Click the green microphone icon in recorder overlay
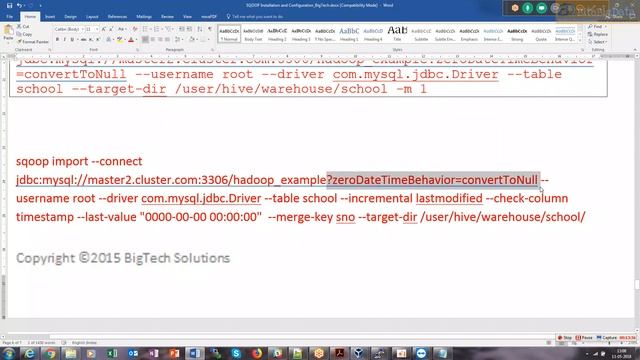Screen dimensions: 640x360 pos(527,8)
